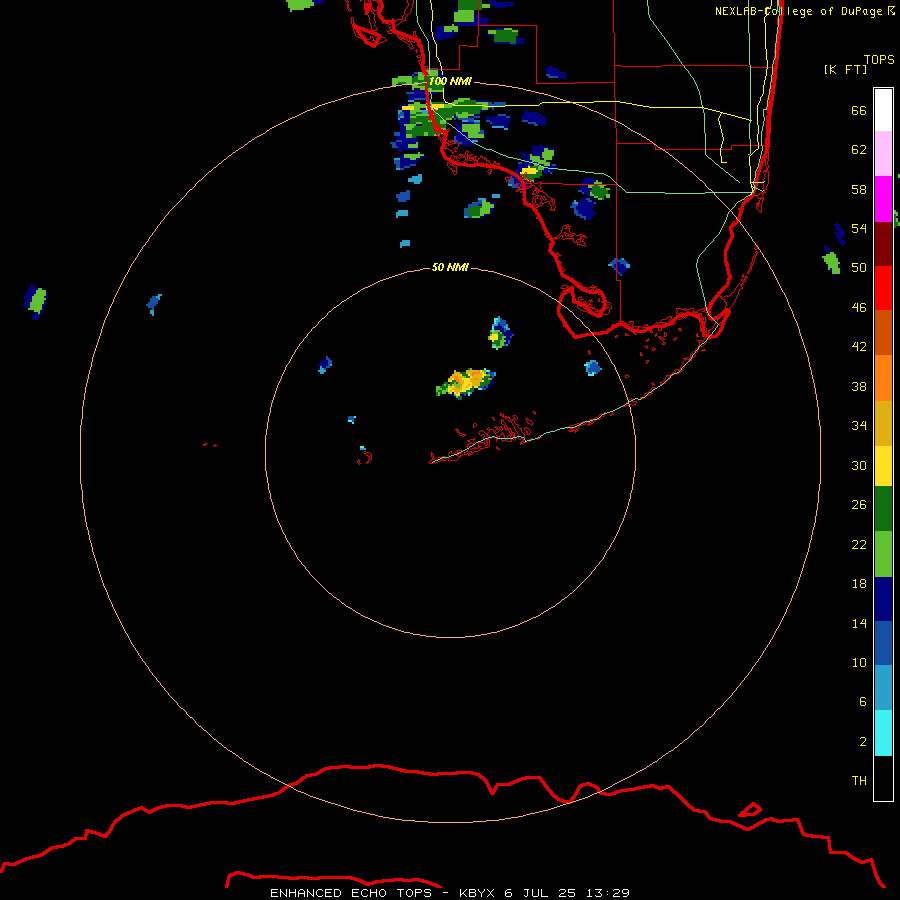Click the 13:29 timestamp at the bottom
Screen dimensions: 900x900
click(x=608, y=893)
